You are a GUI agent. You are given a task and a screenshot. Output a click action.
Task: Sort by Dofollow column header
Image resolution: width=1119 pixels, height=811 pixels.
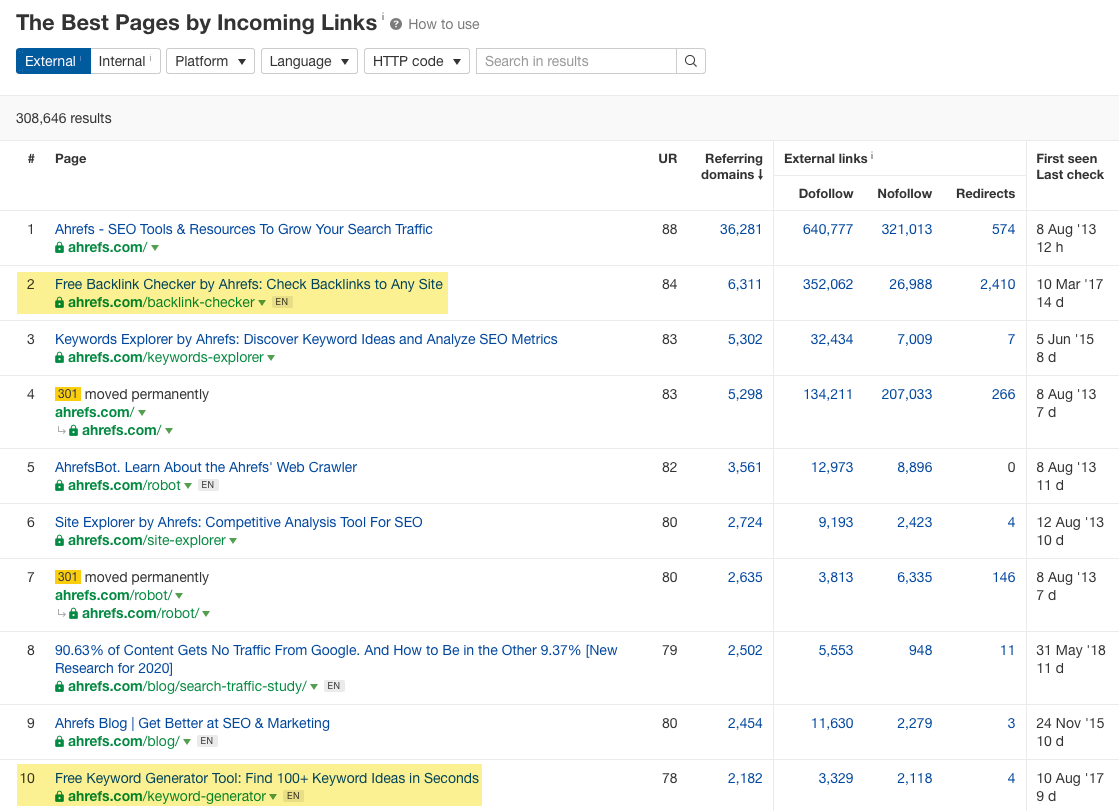point(825,193)
